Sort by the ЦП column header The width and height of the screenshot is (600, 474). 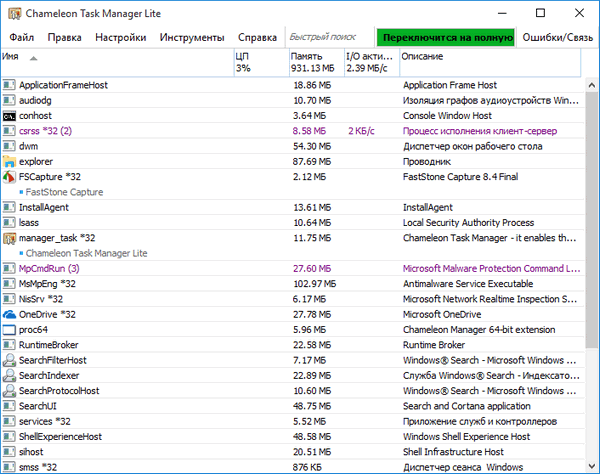point(262,62)
